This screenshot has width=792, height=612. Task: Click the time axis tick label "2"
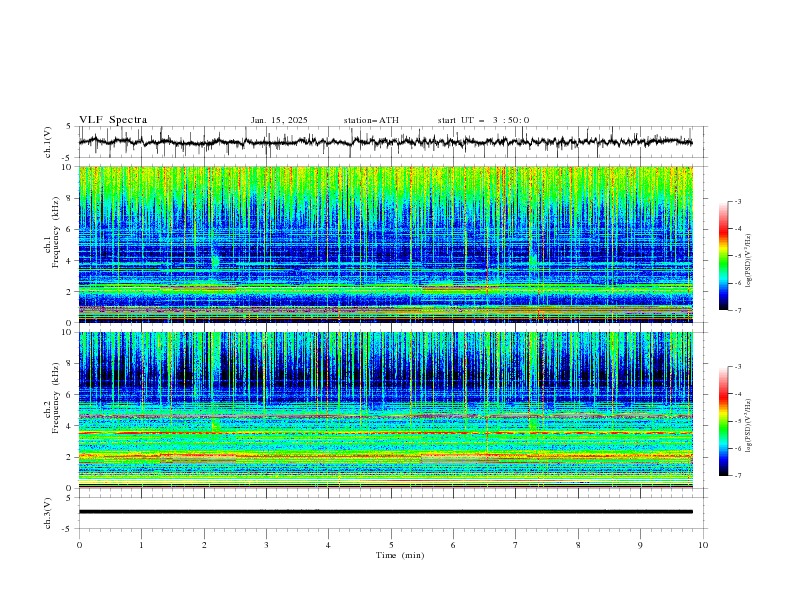pyautogui.click(x=204, y=545)
